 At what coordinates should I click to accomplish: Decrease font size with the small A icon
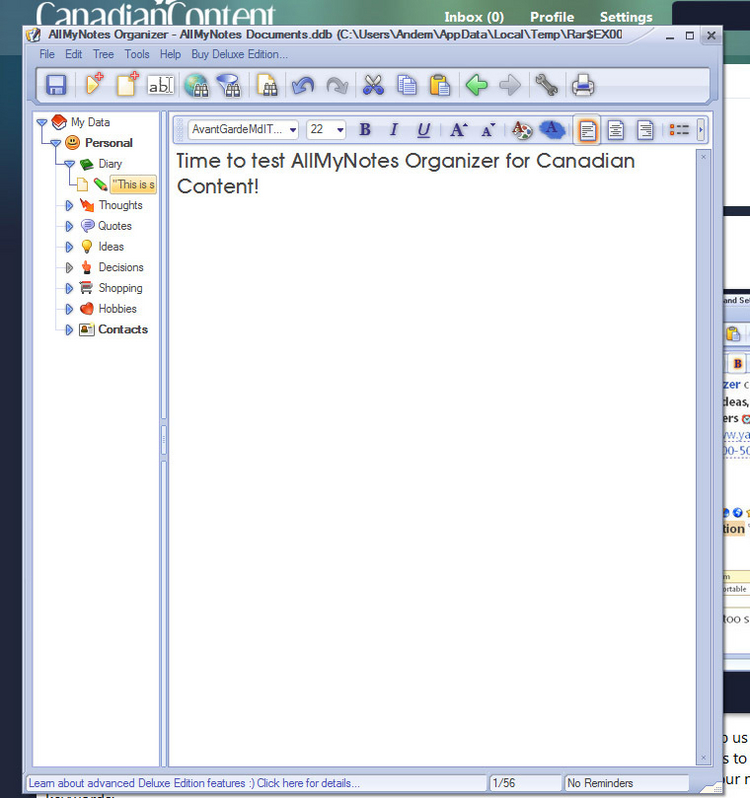[x=488, y=130]
